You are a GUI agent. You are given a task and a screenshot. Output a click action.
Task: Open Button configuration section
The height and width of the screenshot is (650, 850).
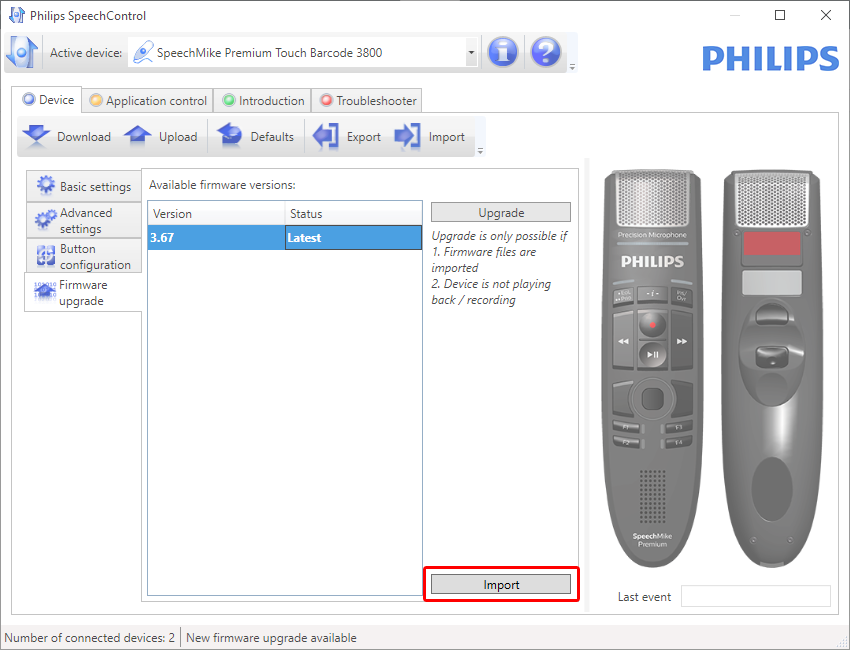pyautogui.click(x=84, y=256)
